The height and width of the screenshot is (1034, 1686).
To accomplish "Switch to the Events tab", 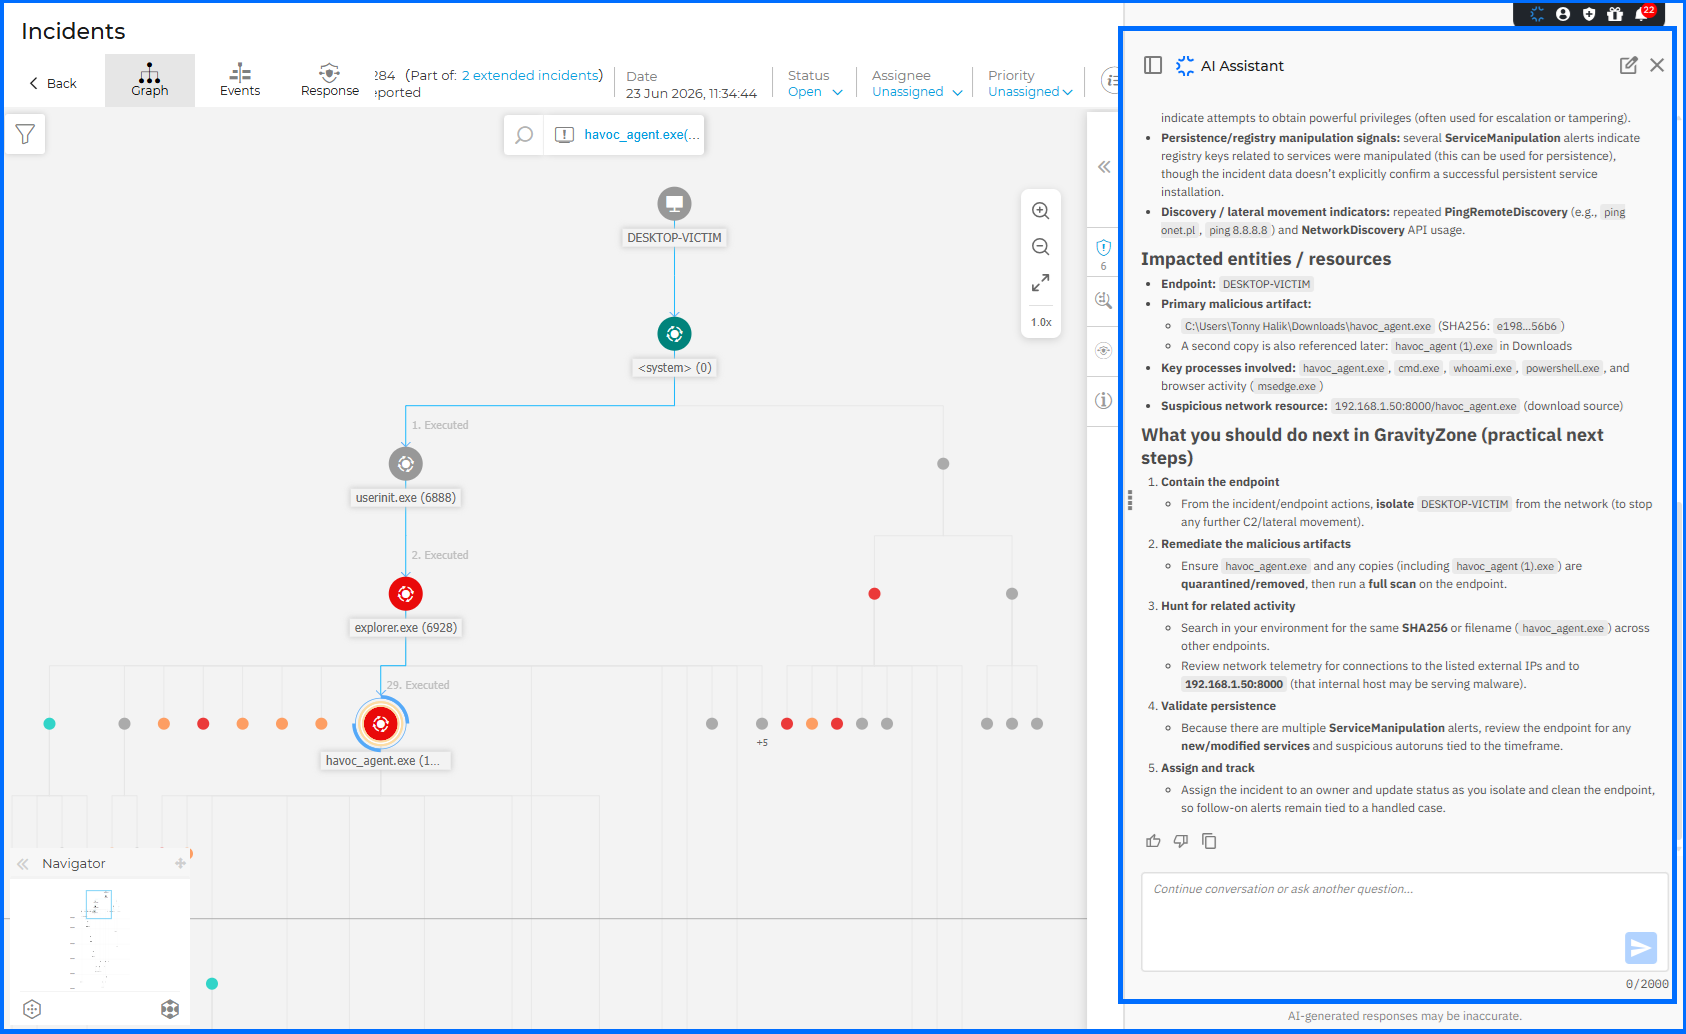I will (240, 80).
